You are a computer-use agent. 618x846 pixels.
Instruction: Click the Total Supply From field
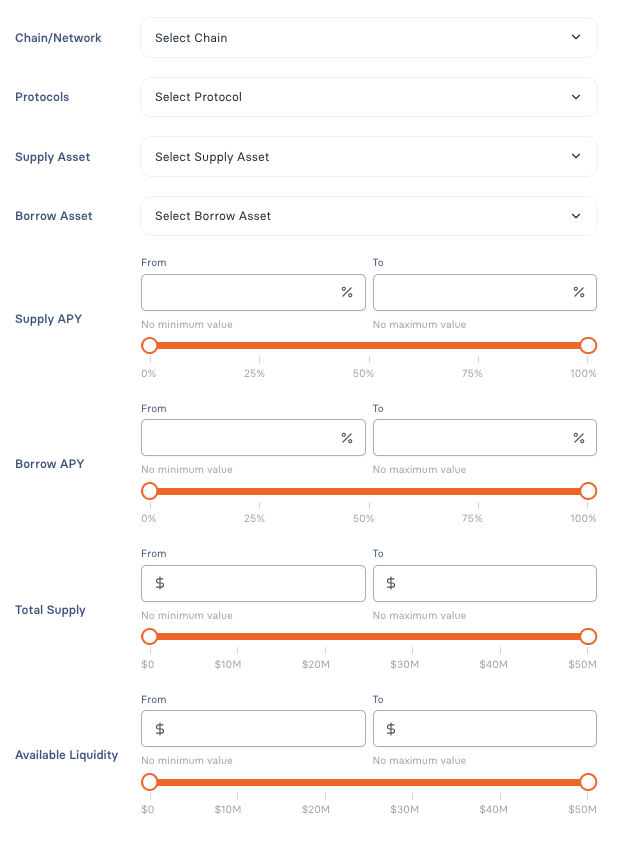click(260, 584)
